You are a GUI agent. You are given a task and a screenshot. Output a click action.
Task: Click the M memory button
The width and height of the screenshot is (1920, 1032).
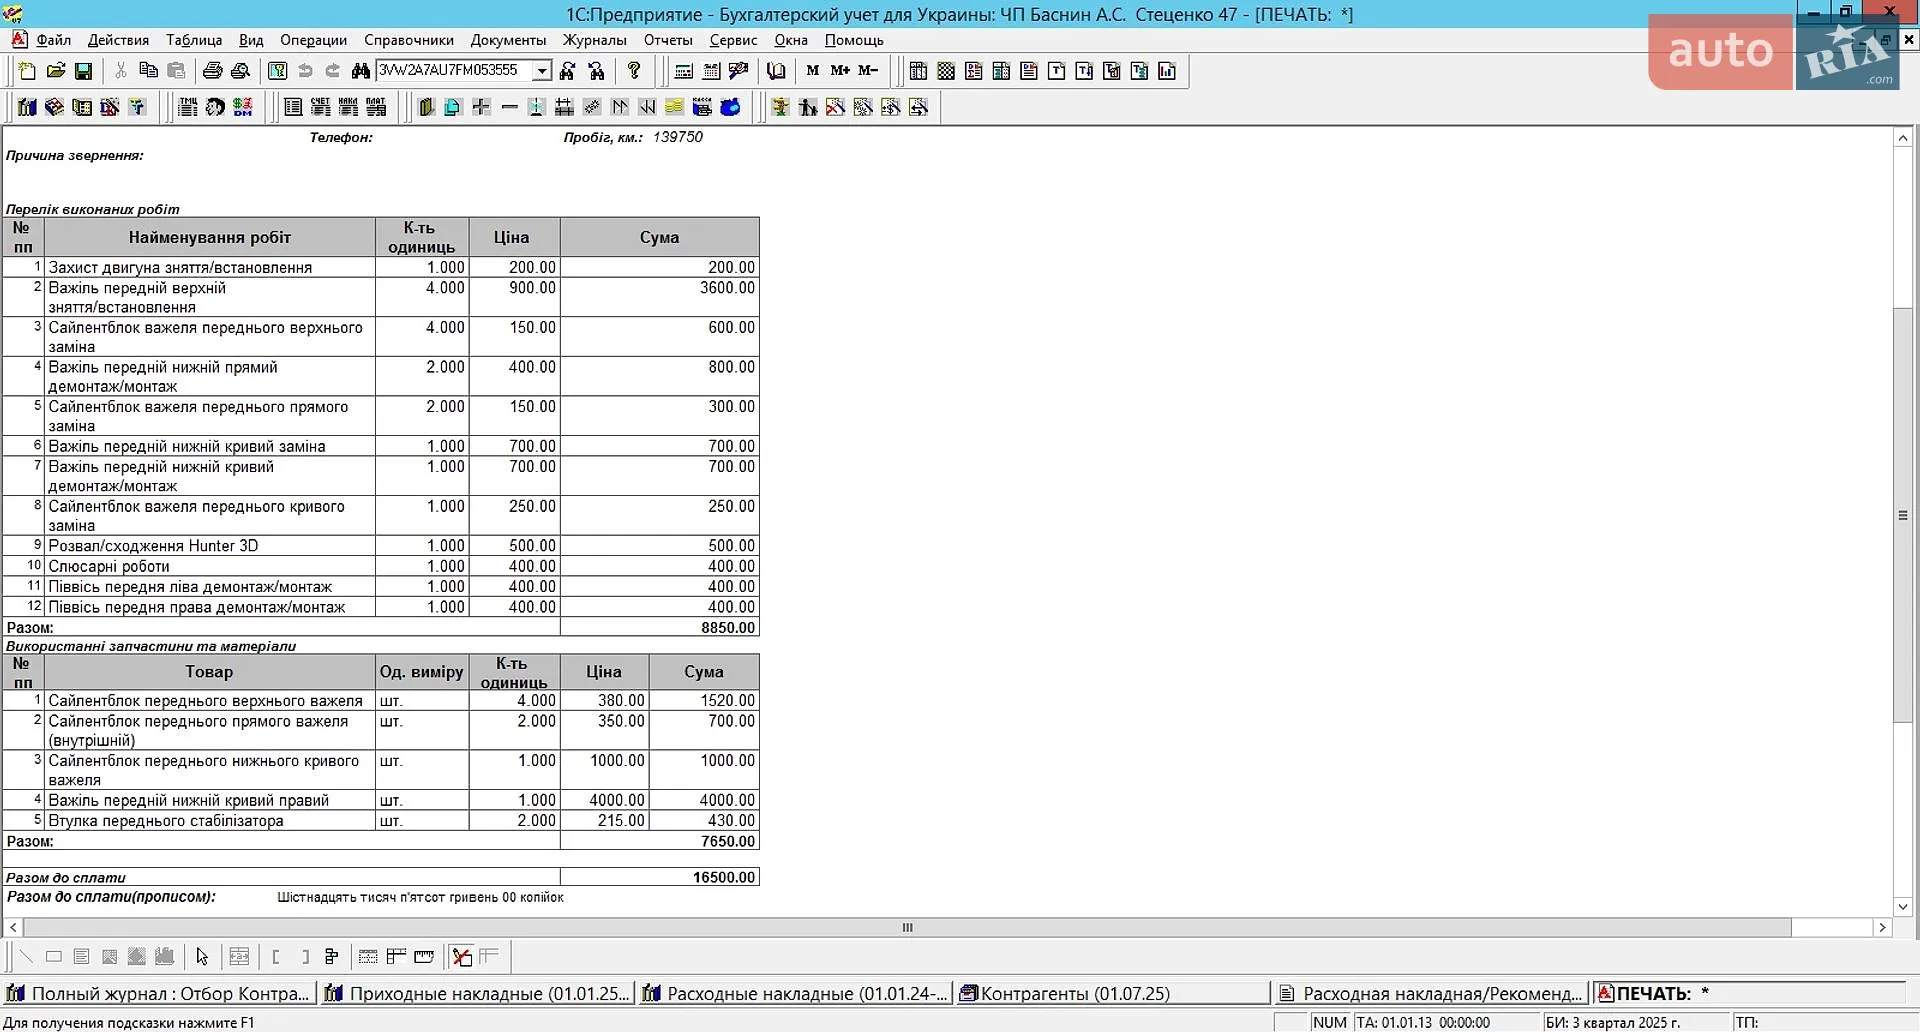click(812, 71)
